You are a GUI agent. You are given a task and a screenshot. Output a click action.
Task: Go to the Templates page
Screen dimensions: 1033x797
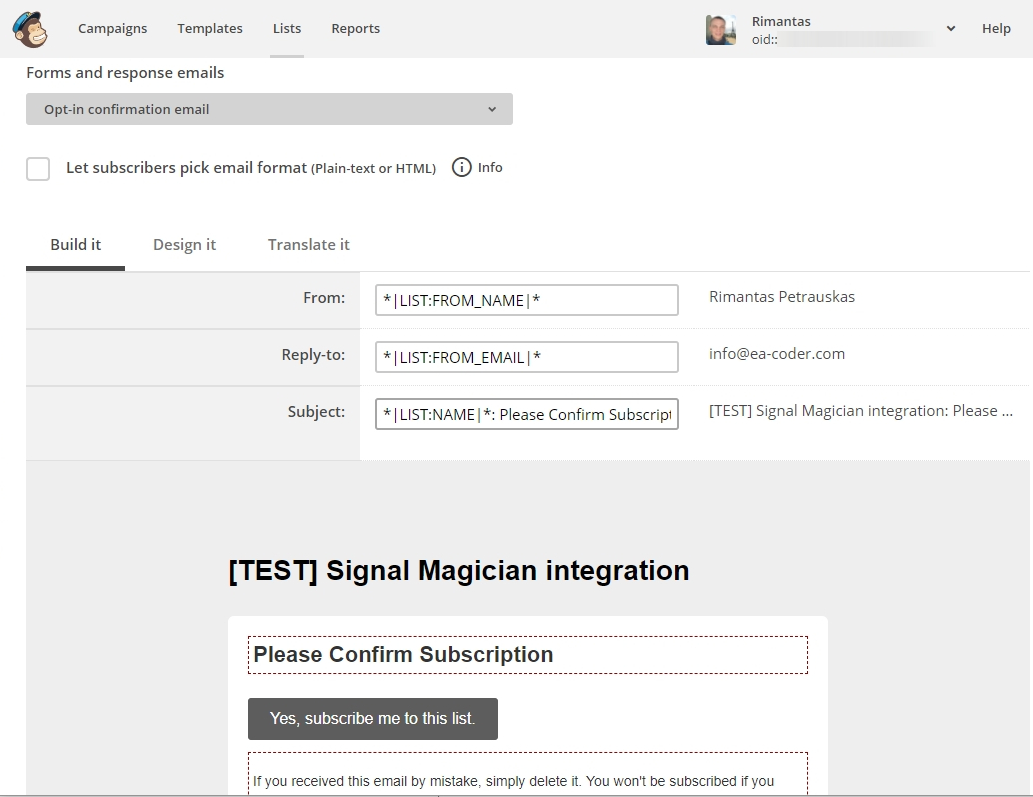pyautogui.click(x=210, y=29)
